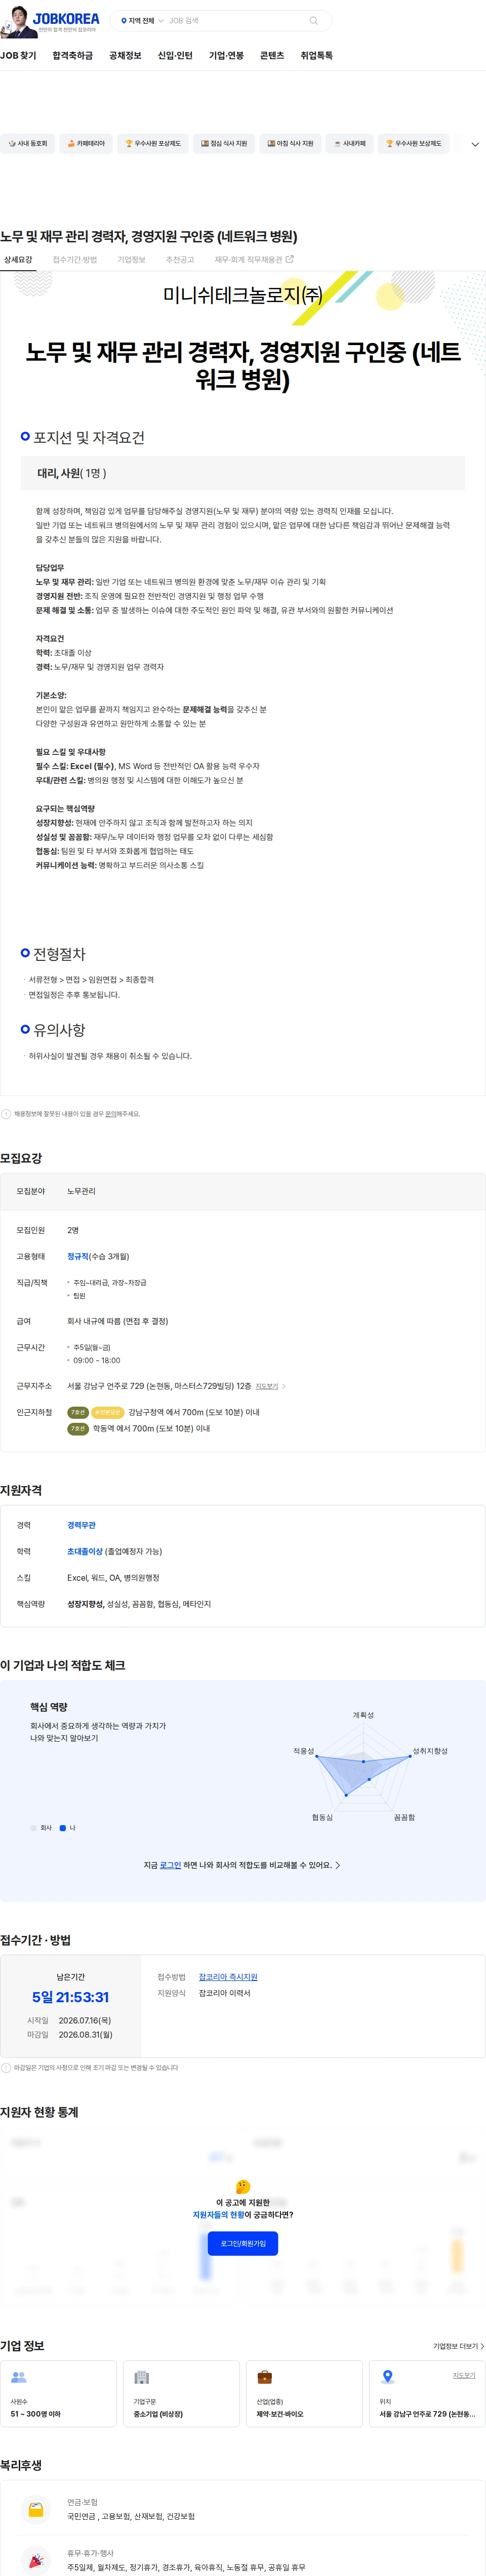Viewport: 486px width, 2576px height.
Task: Click the 경력무관 text in 지원자격
Action: pos(81,1526)
